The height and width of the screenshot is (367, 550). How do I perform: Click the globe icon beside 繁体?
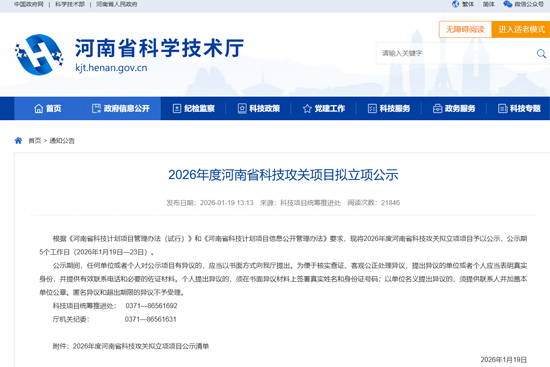coord(455,4)
